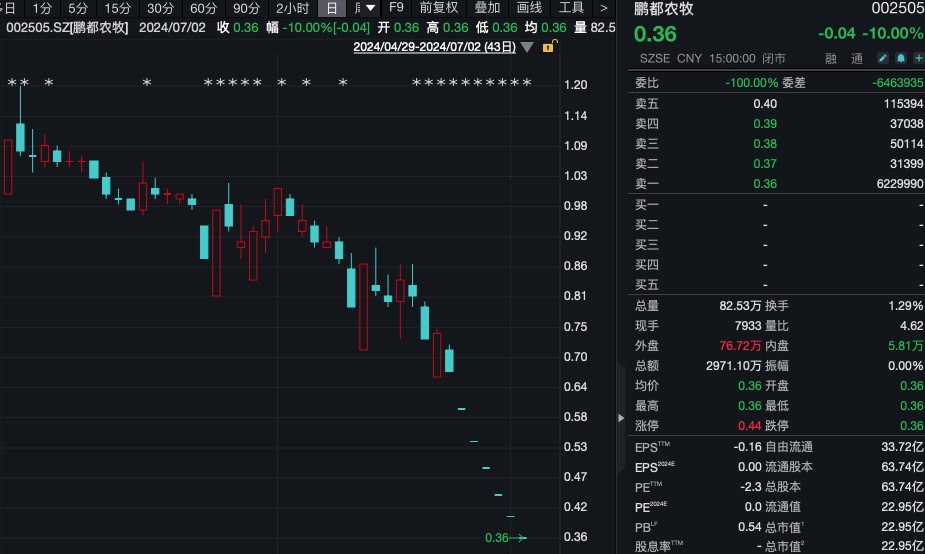925x554 pixels.
Task: Click the first asterisk marker above the chart
Action: click(11, 83)
